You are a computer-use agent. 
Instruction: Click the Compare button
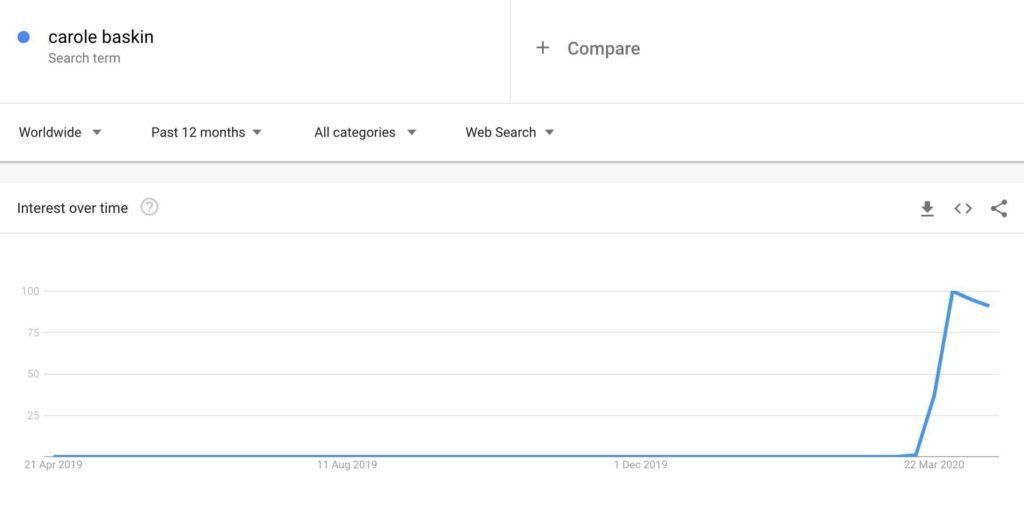pyautogui.click(x=603, y=48)
